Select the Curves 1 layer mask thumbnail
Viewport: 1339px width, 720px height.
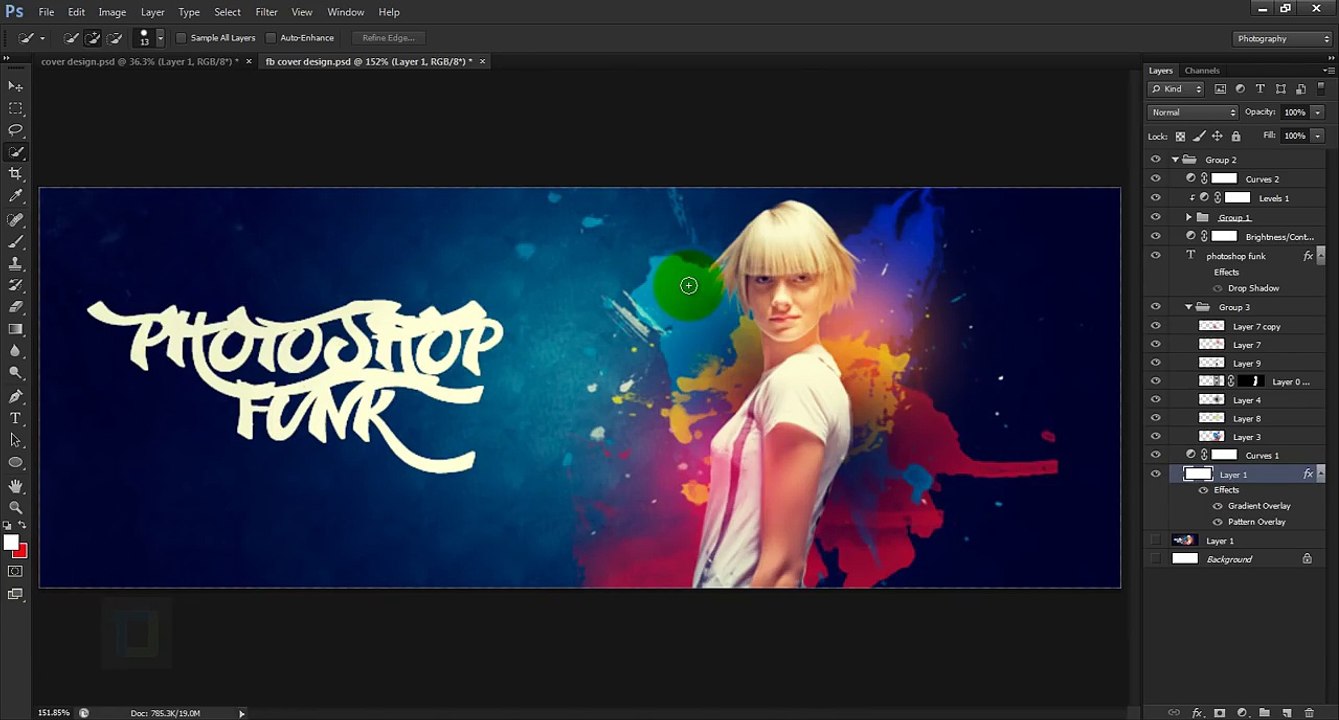coord(1225,455)
